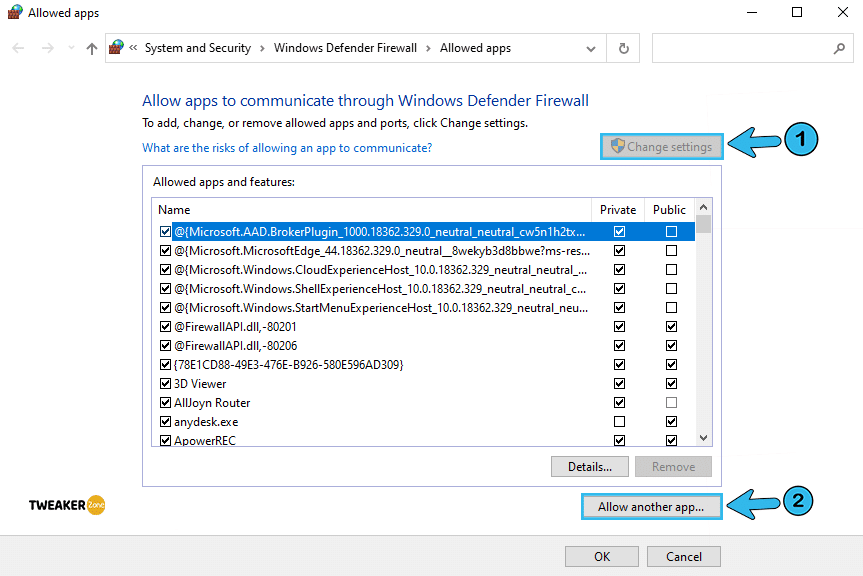The width and height of the screenshot is (863, 576).
Task: Toggle Private for CloudExperienceHost
Action: coord(619,270)
